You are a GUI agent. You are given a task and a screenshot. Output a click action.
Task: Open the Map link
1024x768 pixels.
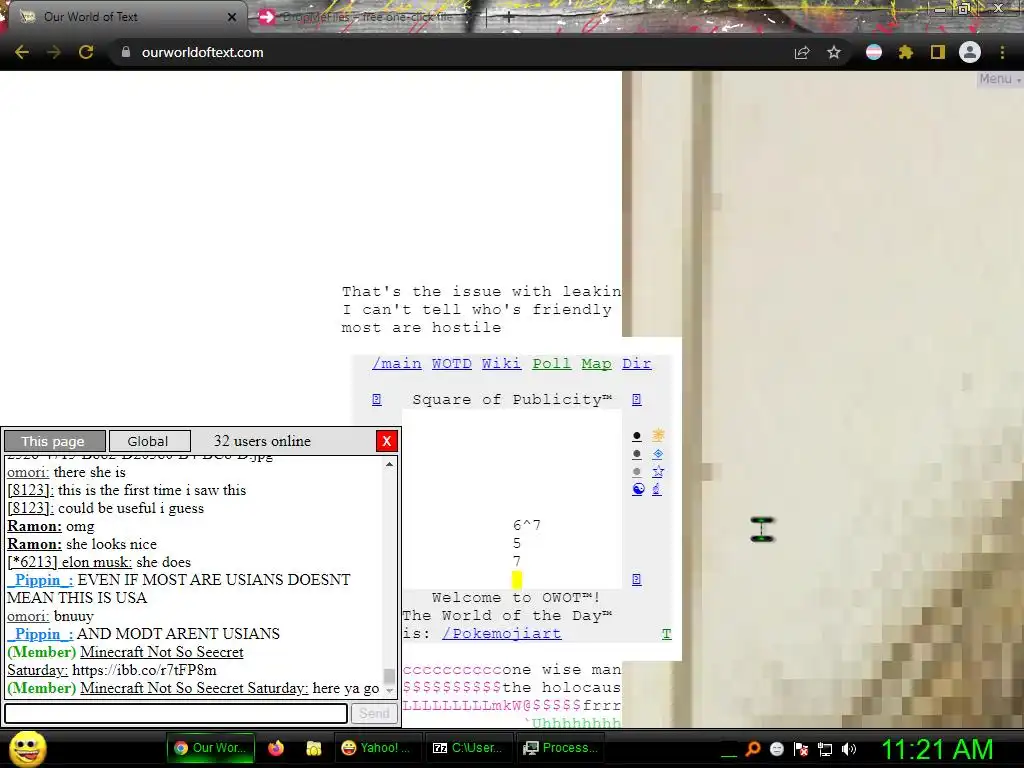pyautogui.click(x=596, y=363)
